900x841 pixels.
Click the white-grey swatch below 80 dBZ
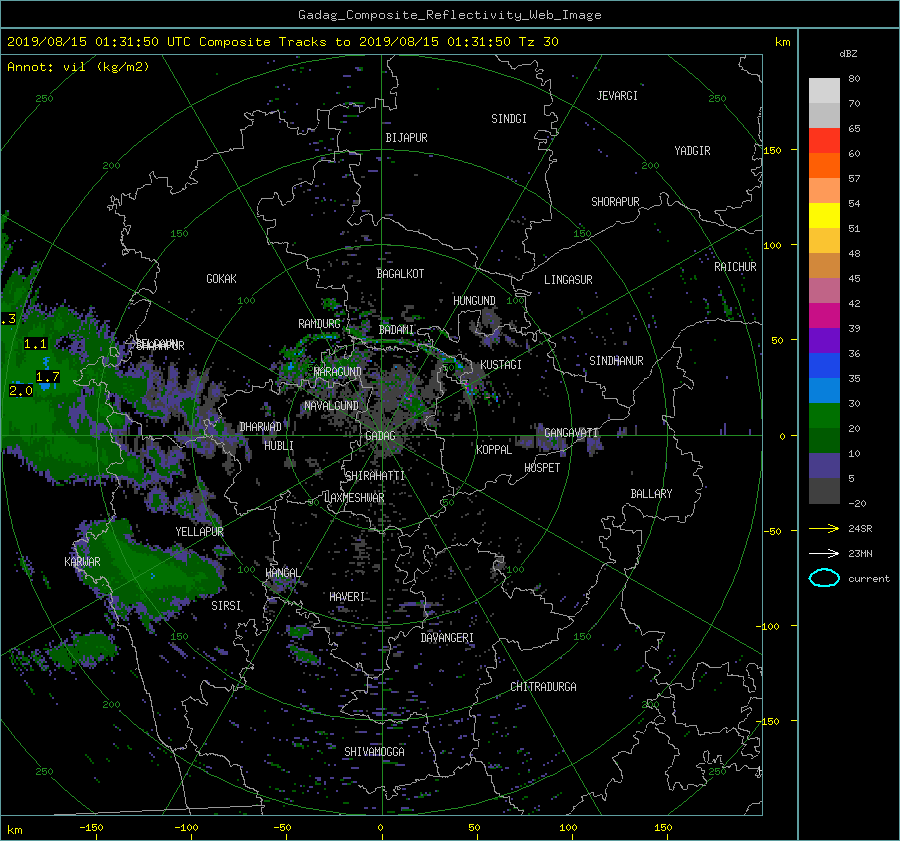pyautogui.click(x=824, y=91)
